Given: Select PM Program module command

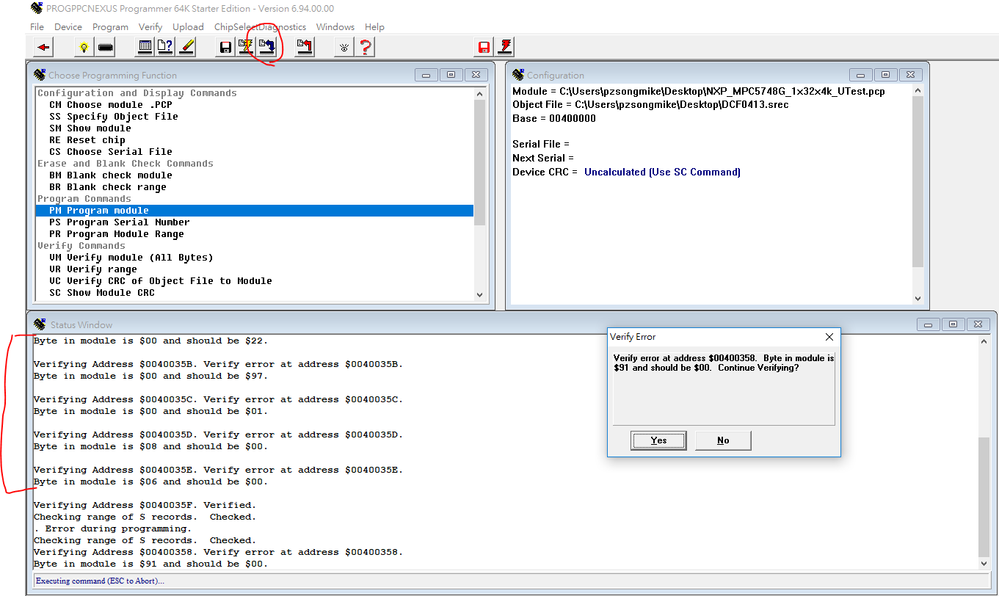Looking at the screenshot, I should 254,210.
